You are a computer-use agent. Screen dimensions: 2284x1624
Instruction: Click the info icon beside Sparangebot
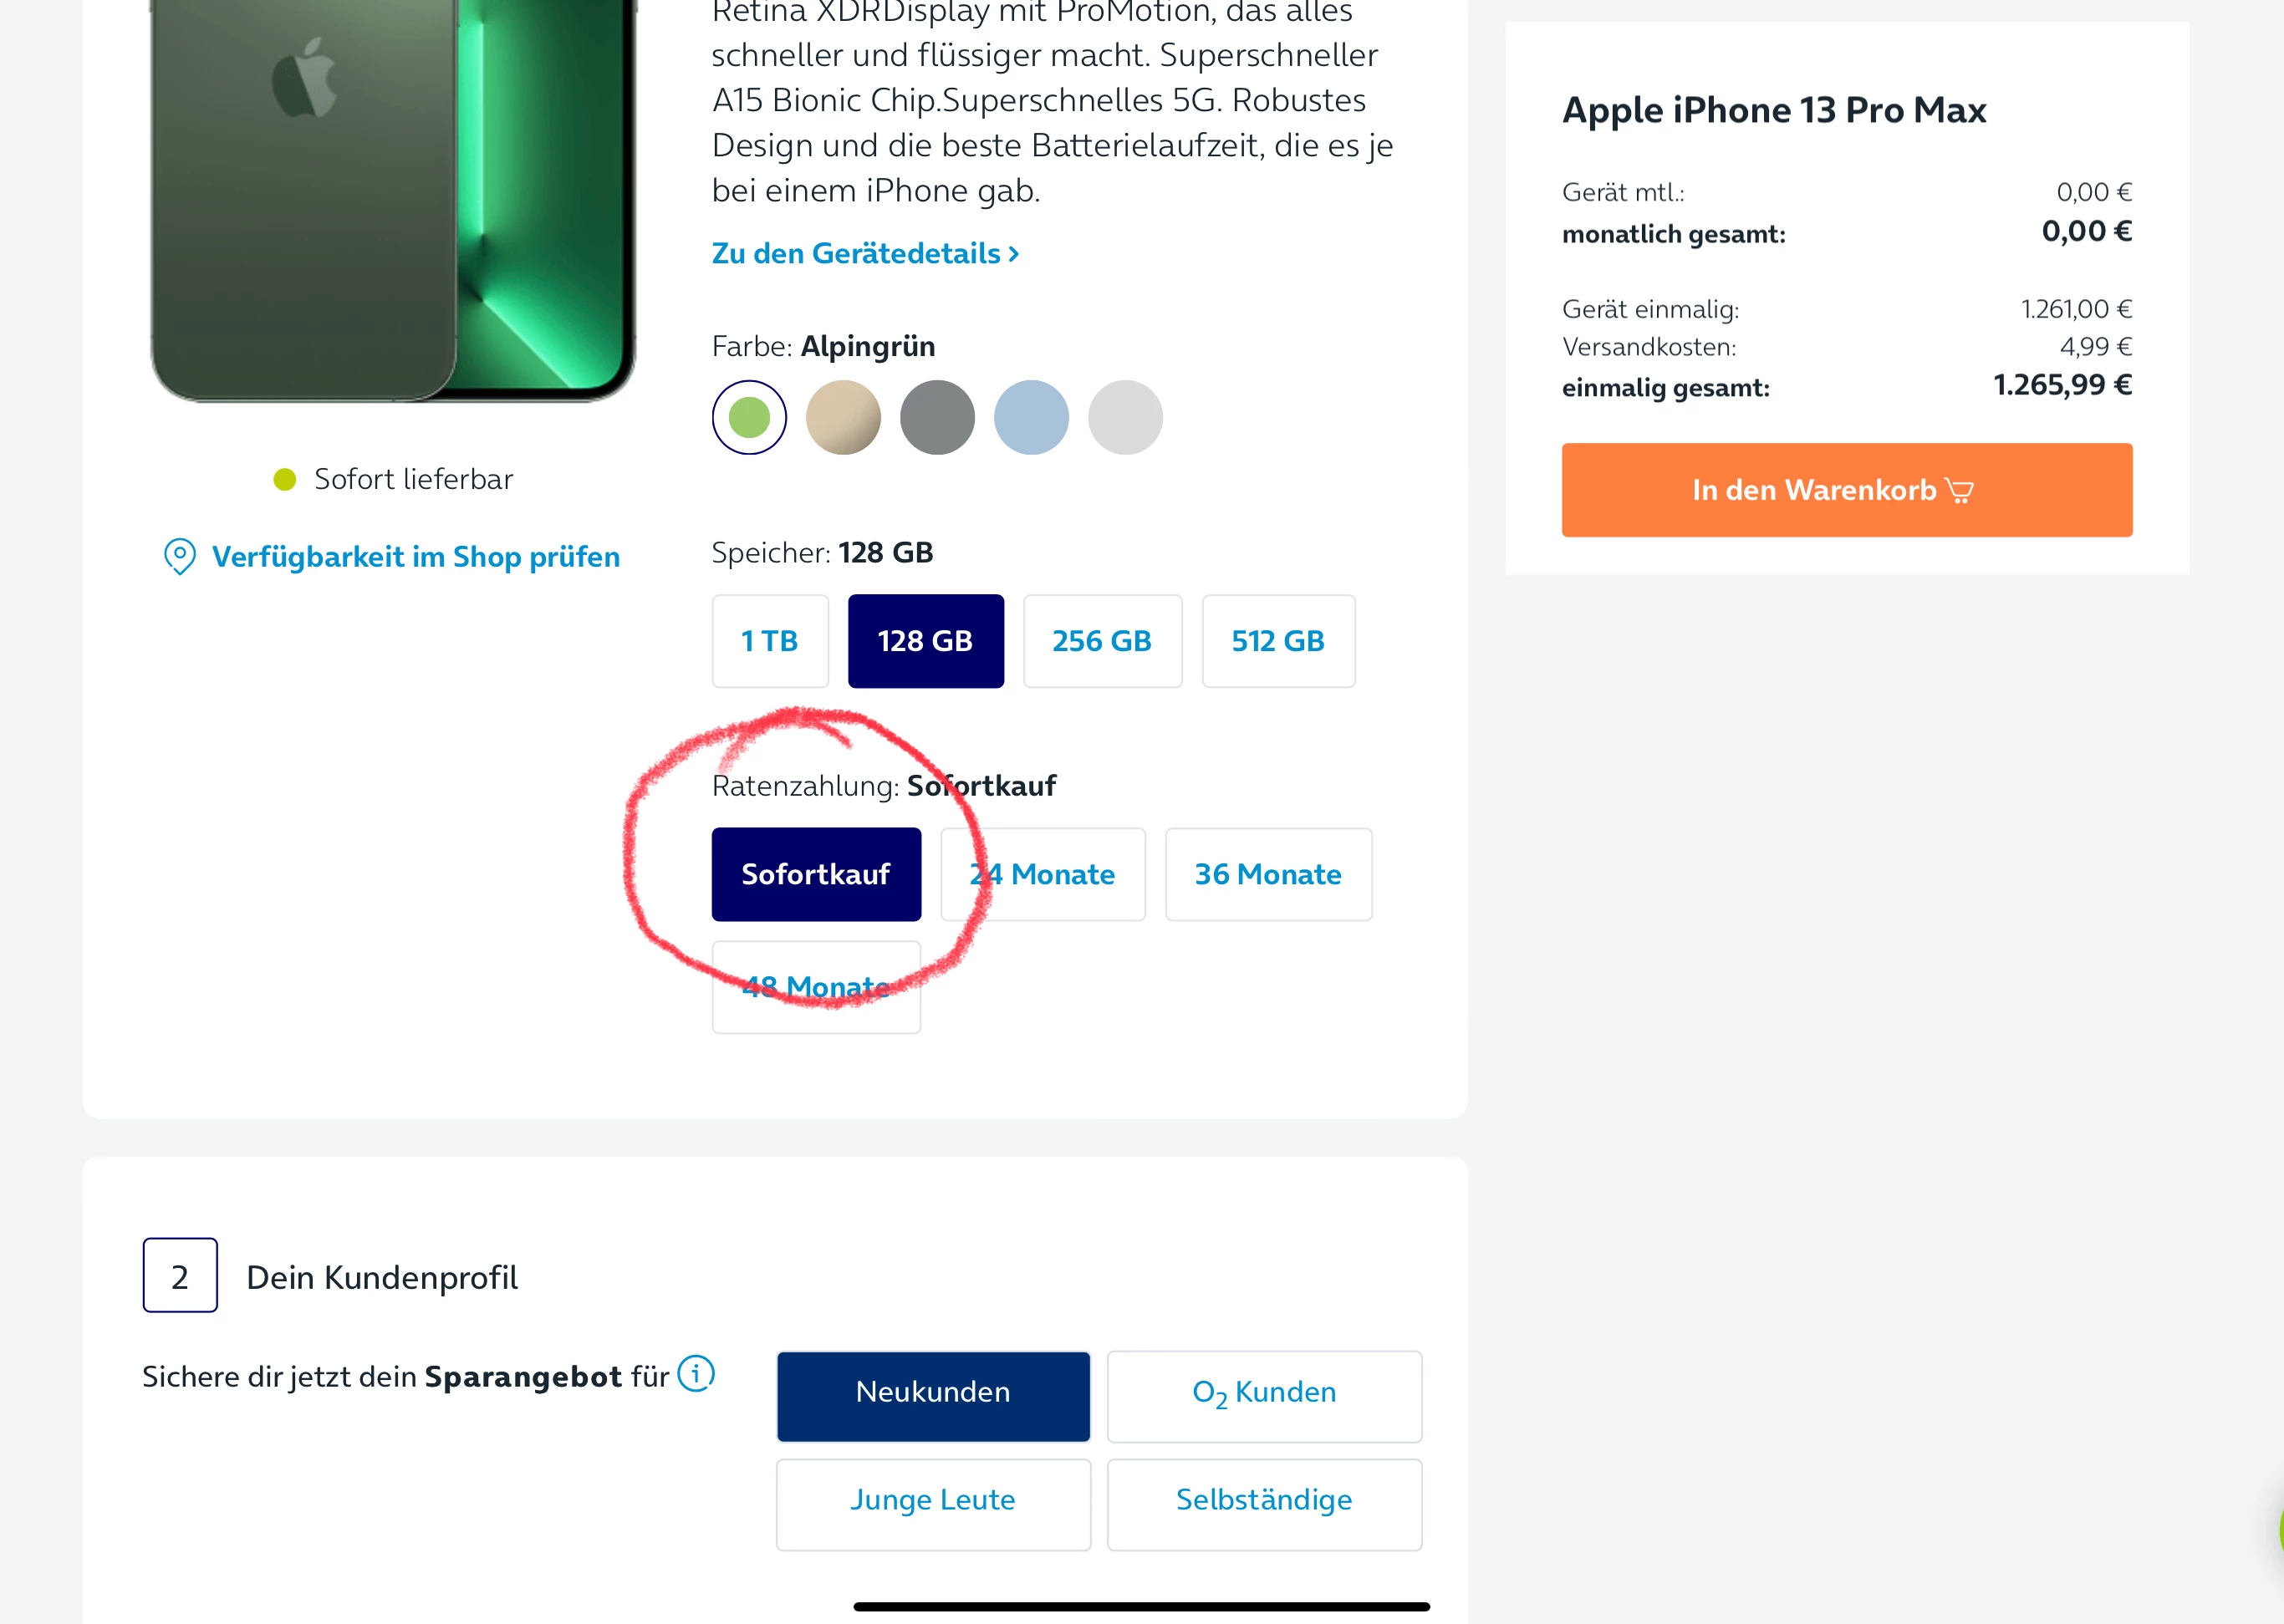(x=696, y=1373)
